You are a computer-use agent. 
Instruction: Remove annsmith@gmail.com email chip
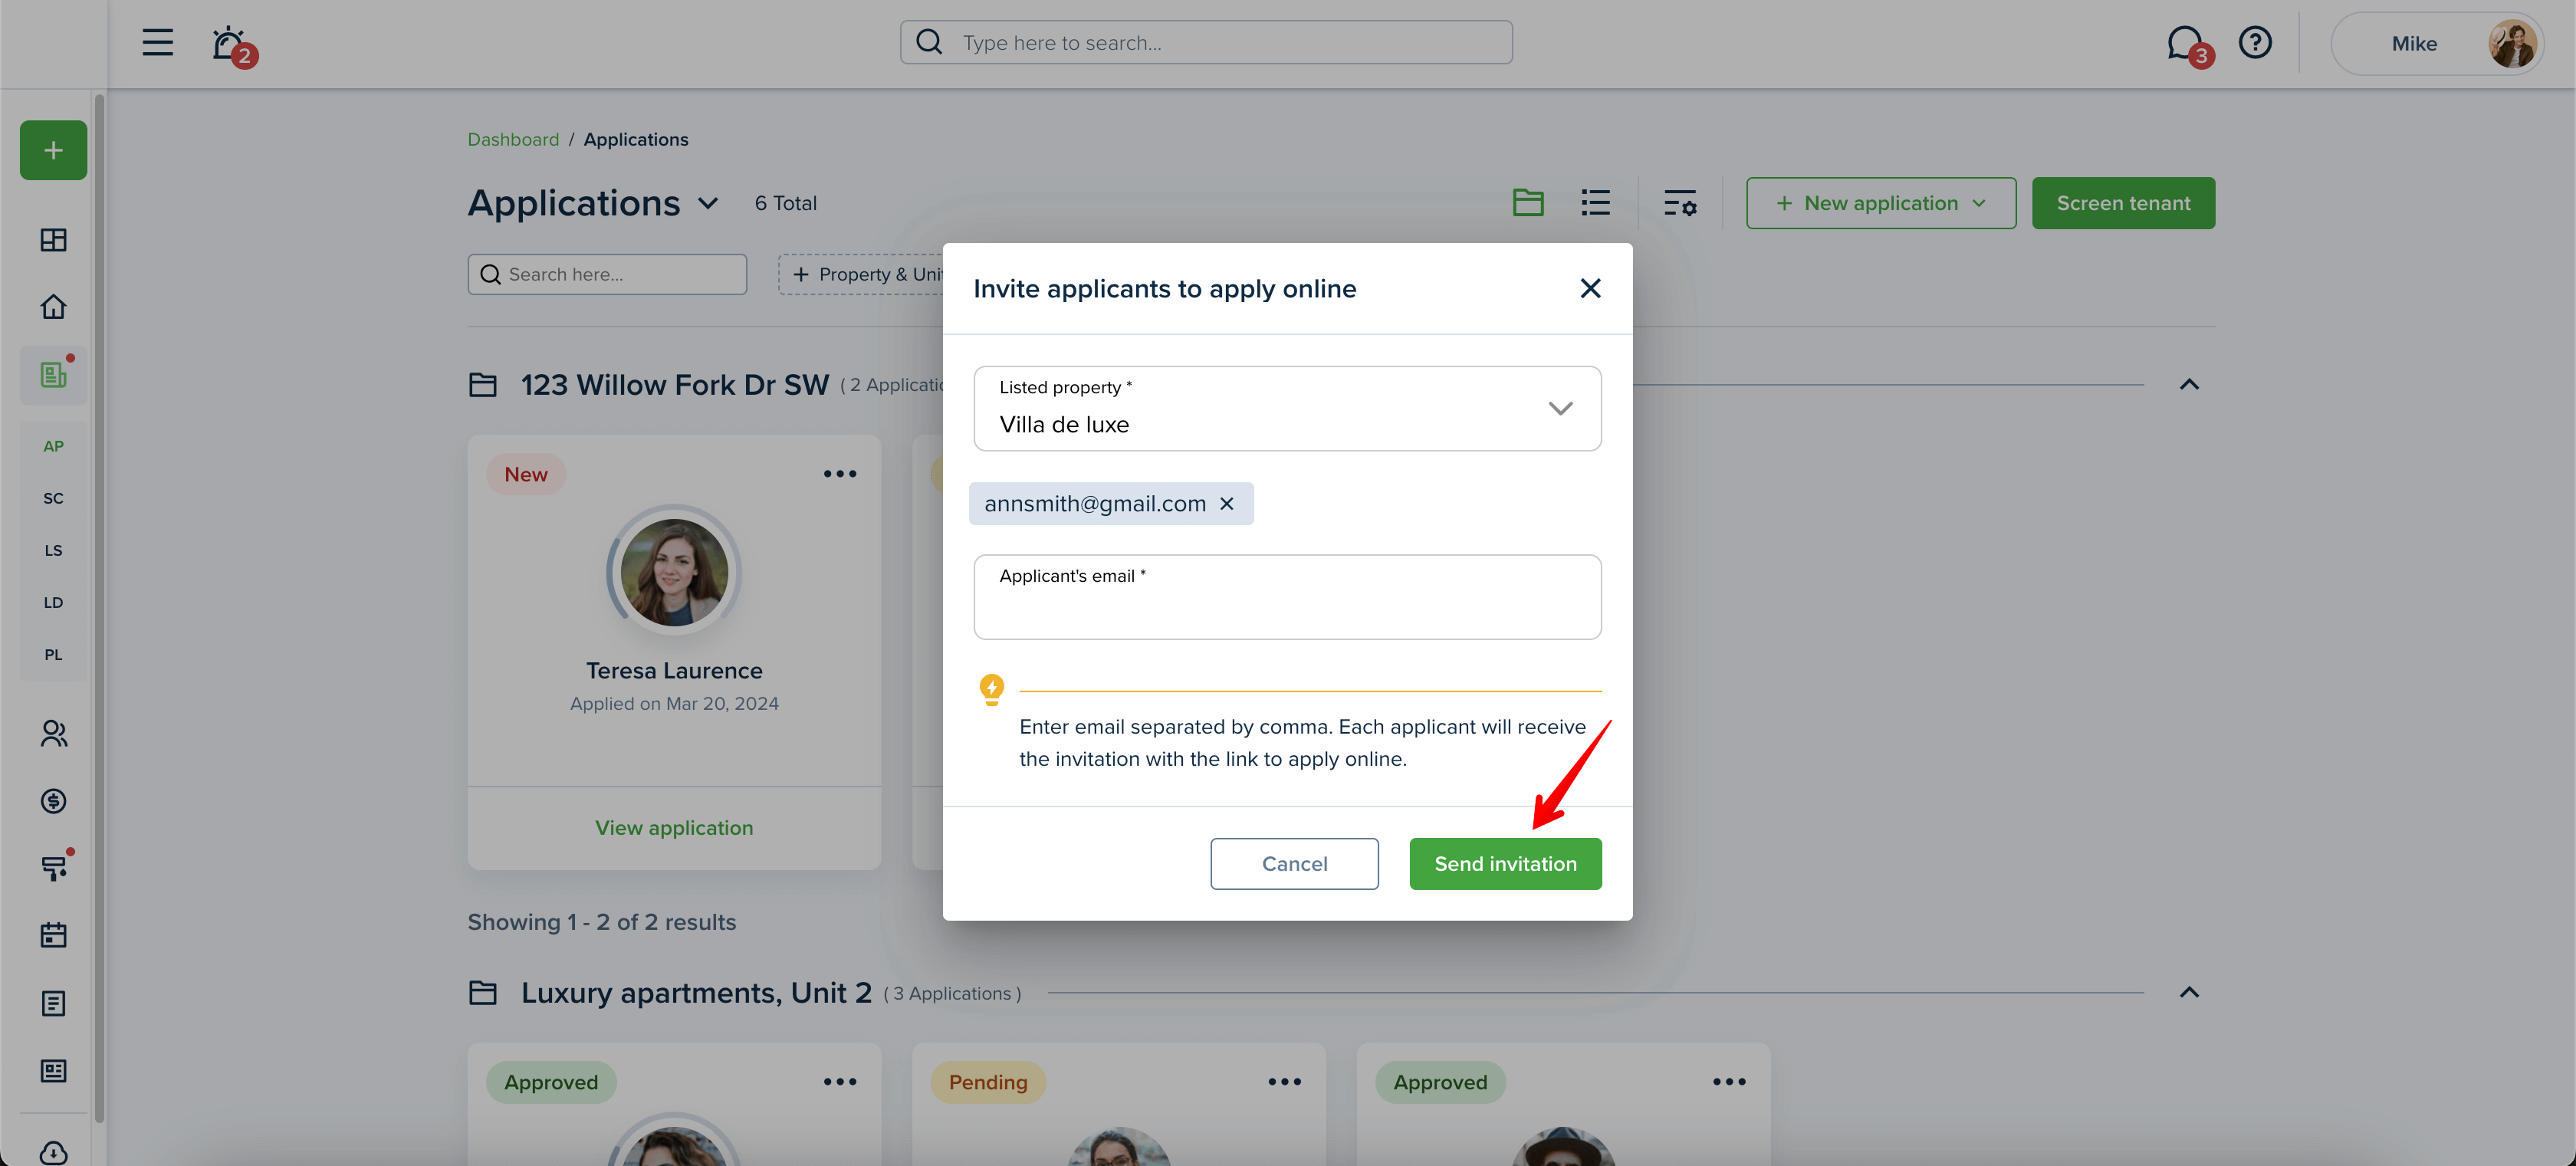1227,504
